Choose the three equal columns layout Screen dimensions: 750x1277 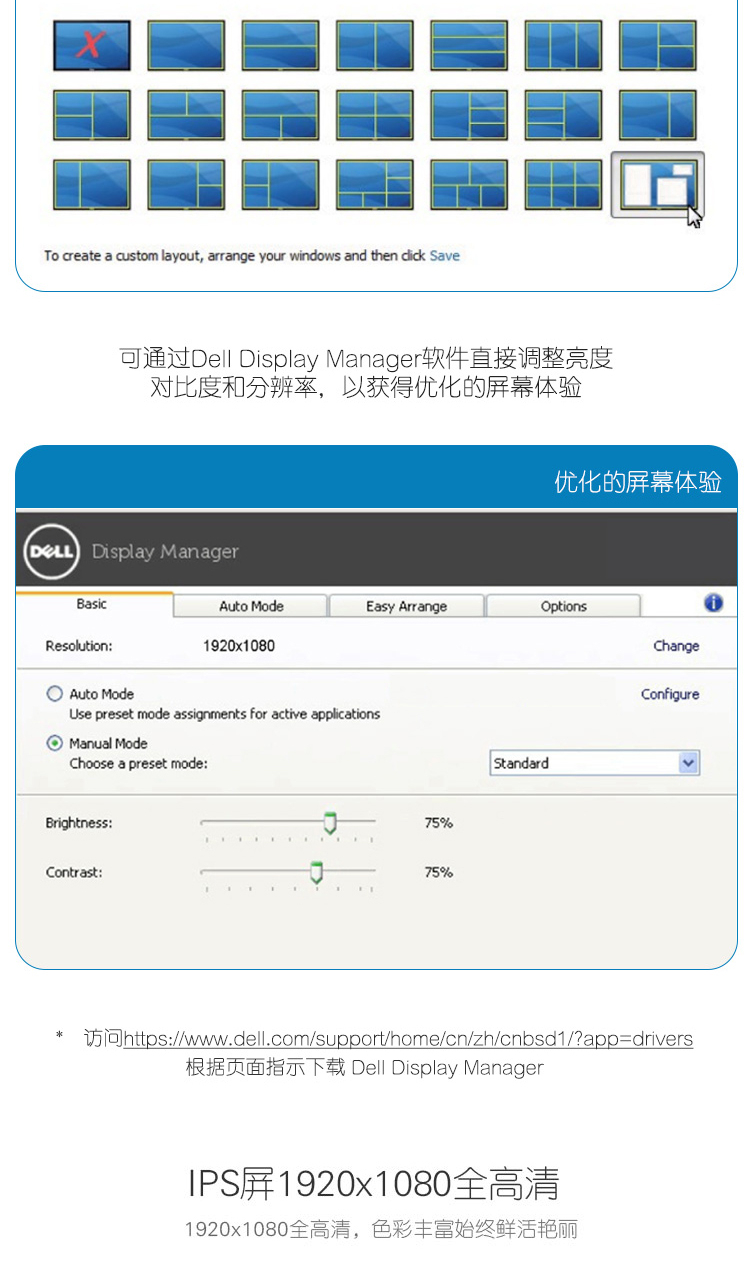point(563,45)
